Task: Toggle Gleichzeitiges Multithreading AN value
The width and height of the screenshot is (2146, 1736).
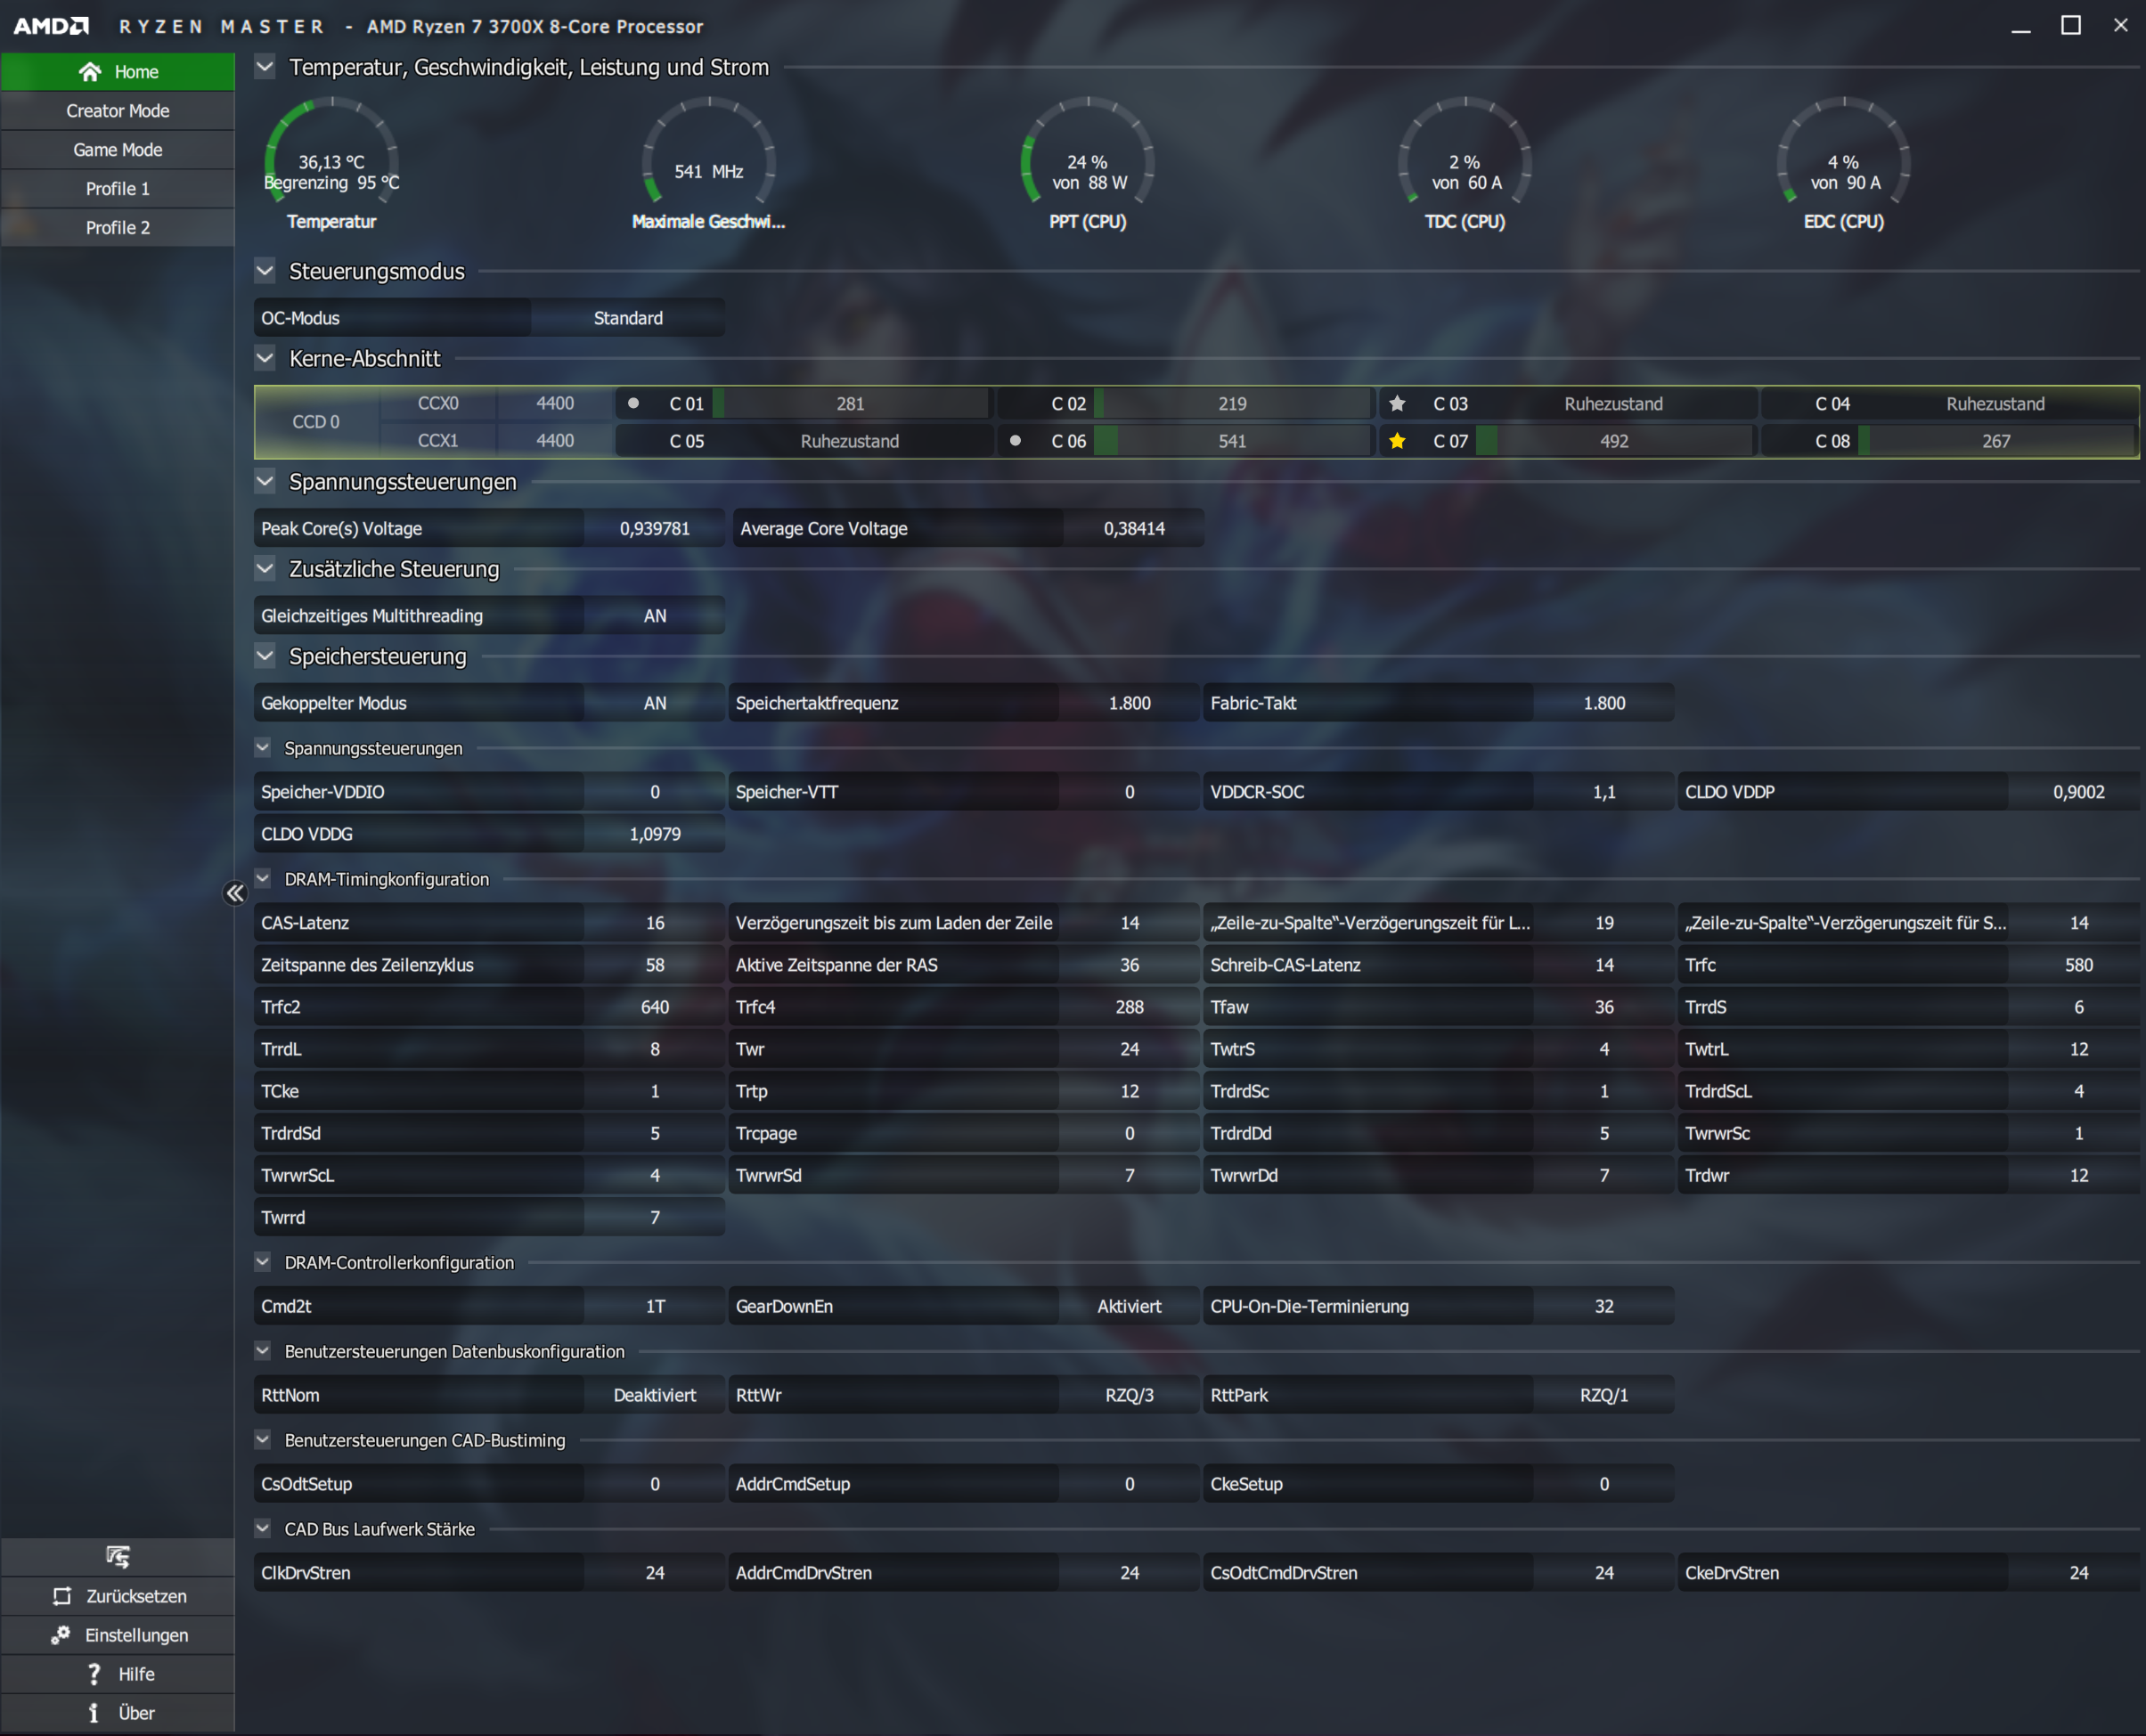Action: click(x=654, y=616)
